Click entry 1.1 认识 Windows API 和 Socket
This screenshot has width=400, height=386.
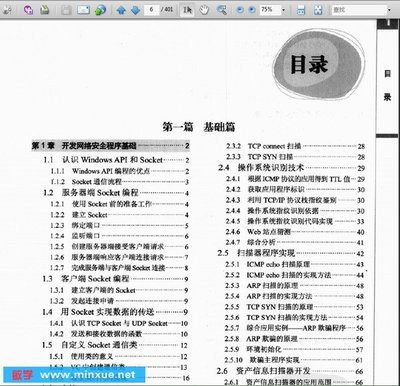click(x=116, y=160)
